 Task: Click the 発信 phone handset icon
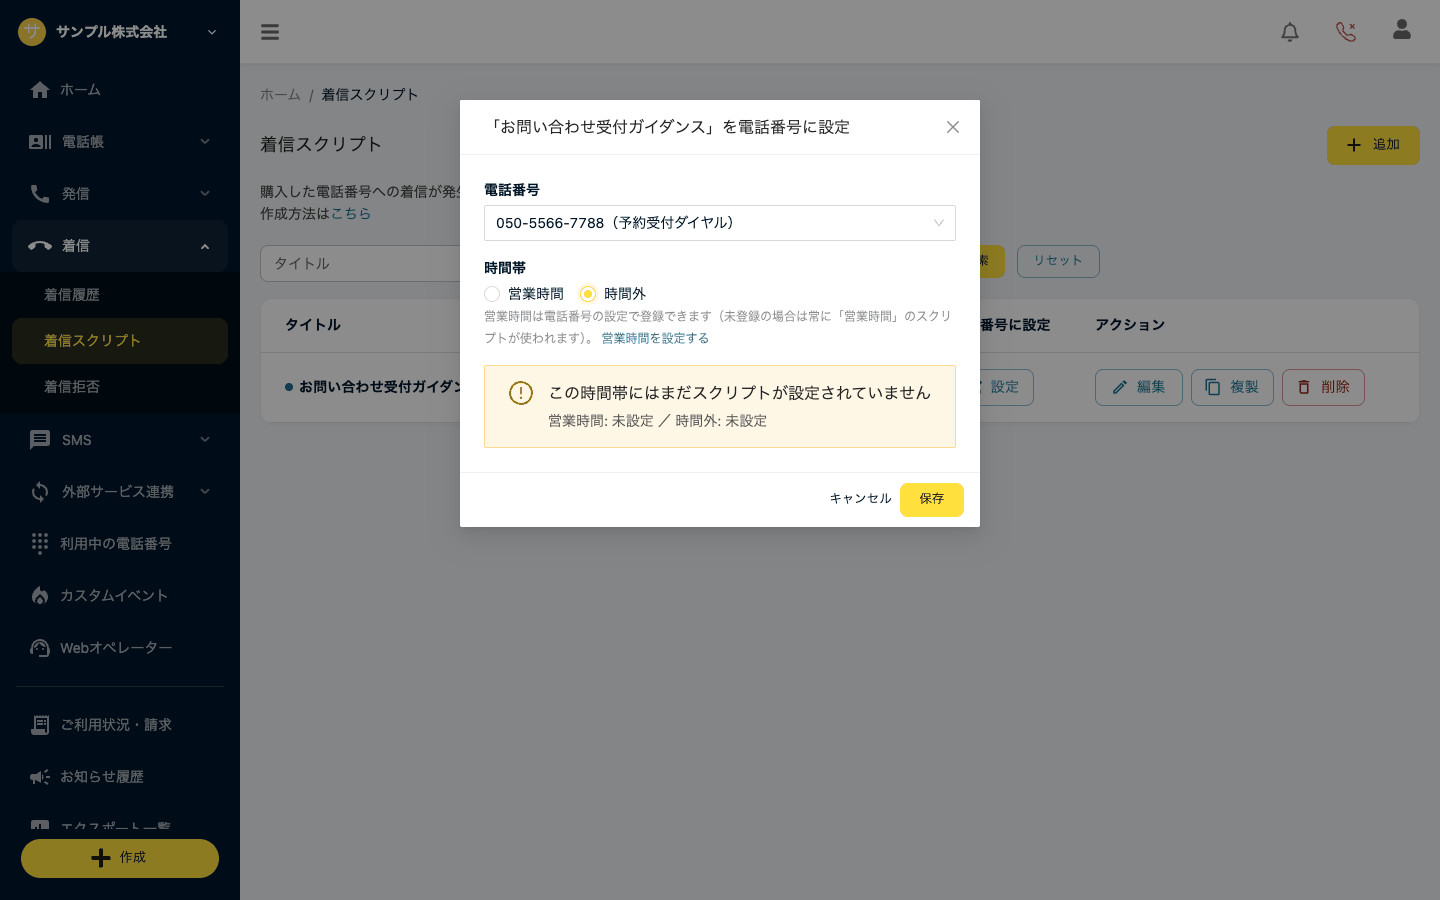pos(40,194)
